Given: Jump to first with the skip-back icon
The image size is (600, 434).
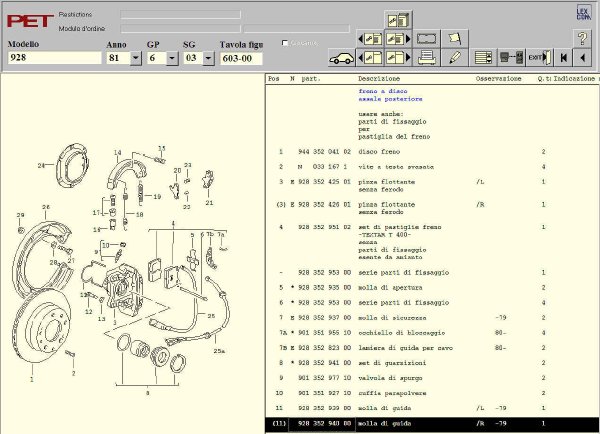Looking at the screenshot, I should [563, 58].
